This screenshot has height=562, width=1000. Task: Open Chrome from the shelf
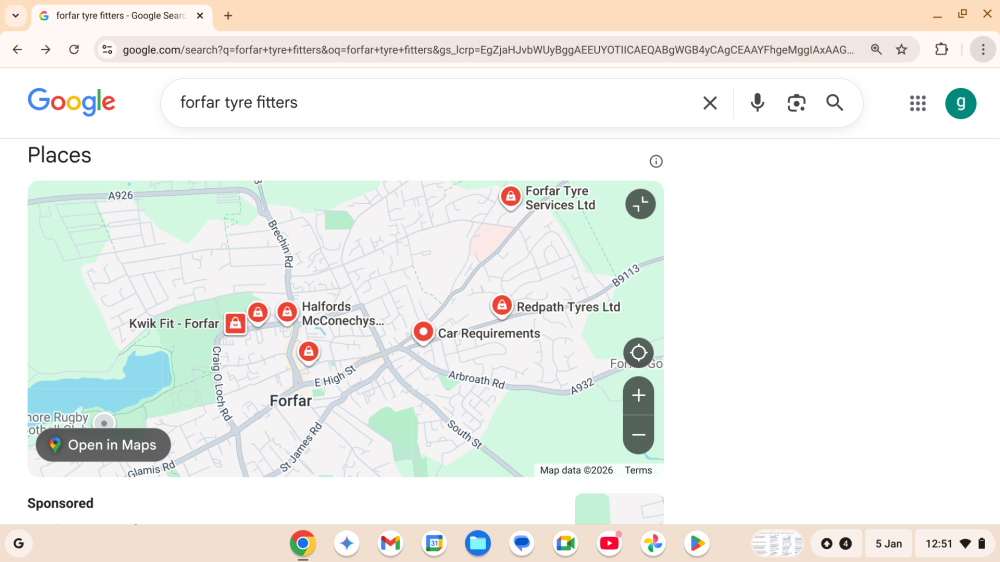coord(303,544)
